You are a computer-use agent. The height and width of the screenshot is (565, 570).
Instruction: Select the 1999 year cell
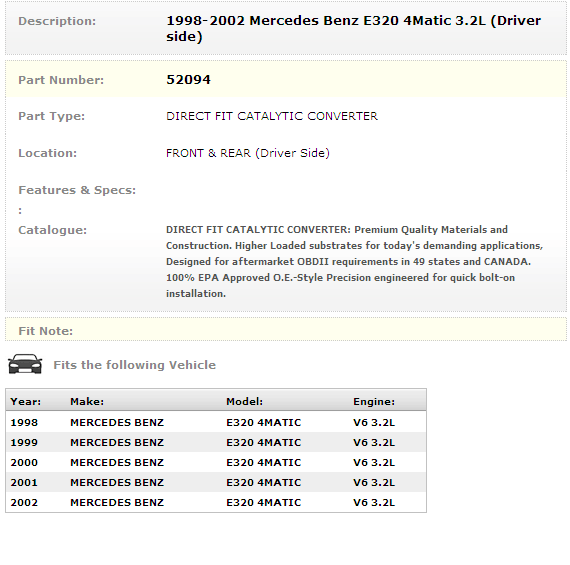pos(24,442)
